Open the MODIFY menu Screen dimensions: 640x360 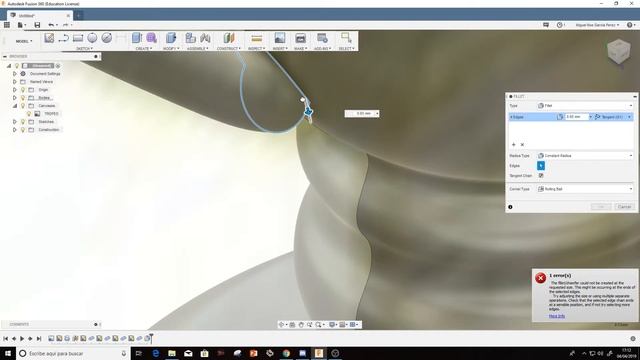click(x=171, y=49)
